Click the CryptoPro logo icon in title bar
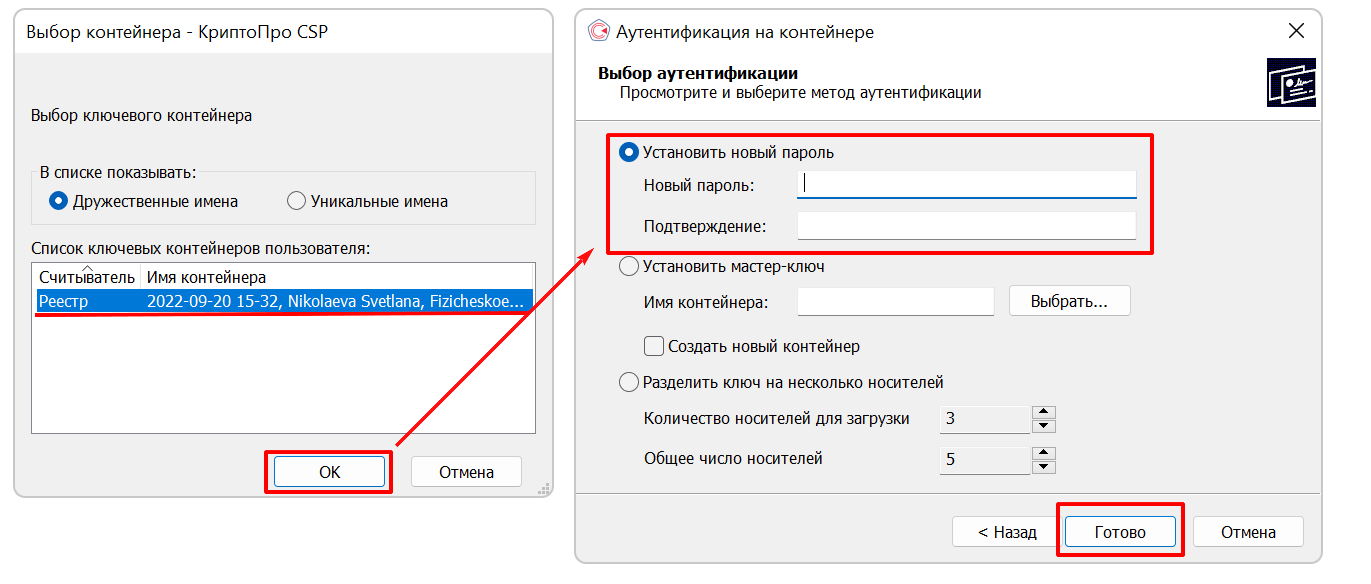The width and height of the screenshot is (1371, 584). coord(599,32)
